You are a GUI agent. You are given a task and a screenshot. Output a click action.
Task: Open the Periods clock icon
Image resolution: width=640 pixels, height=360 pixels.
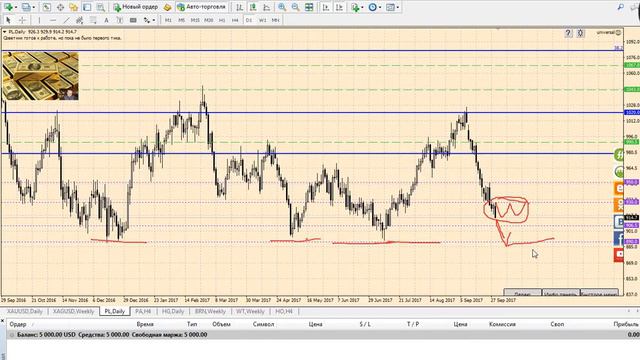click(x=372, y=7)
